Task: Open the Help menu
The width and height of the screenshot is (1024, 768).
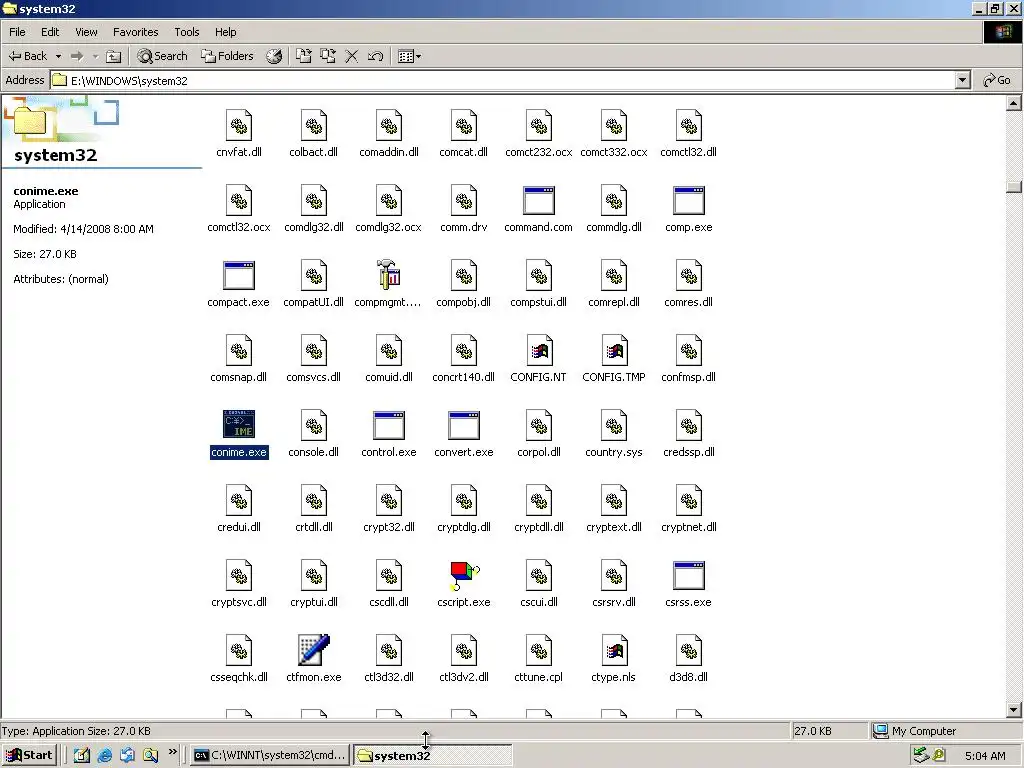Action: click(x=225, y=32)
